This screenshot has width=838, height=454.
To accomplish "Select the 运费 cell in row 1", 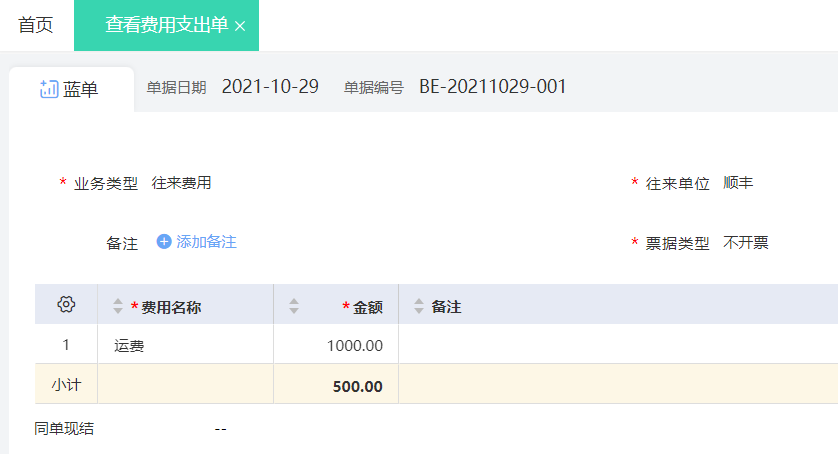I will (x=185, y=344).
